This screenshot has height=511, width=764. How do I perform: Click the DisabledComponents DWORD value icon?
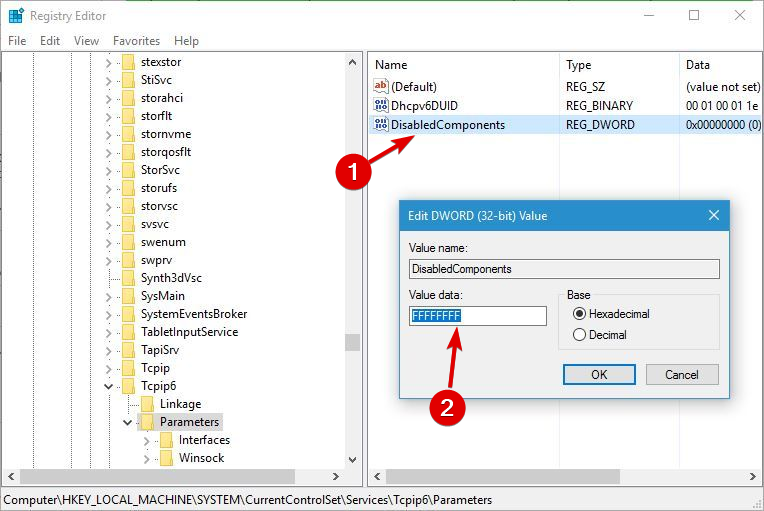click(x=381, y=124)
